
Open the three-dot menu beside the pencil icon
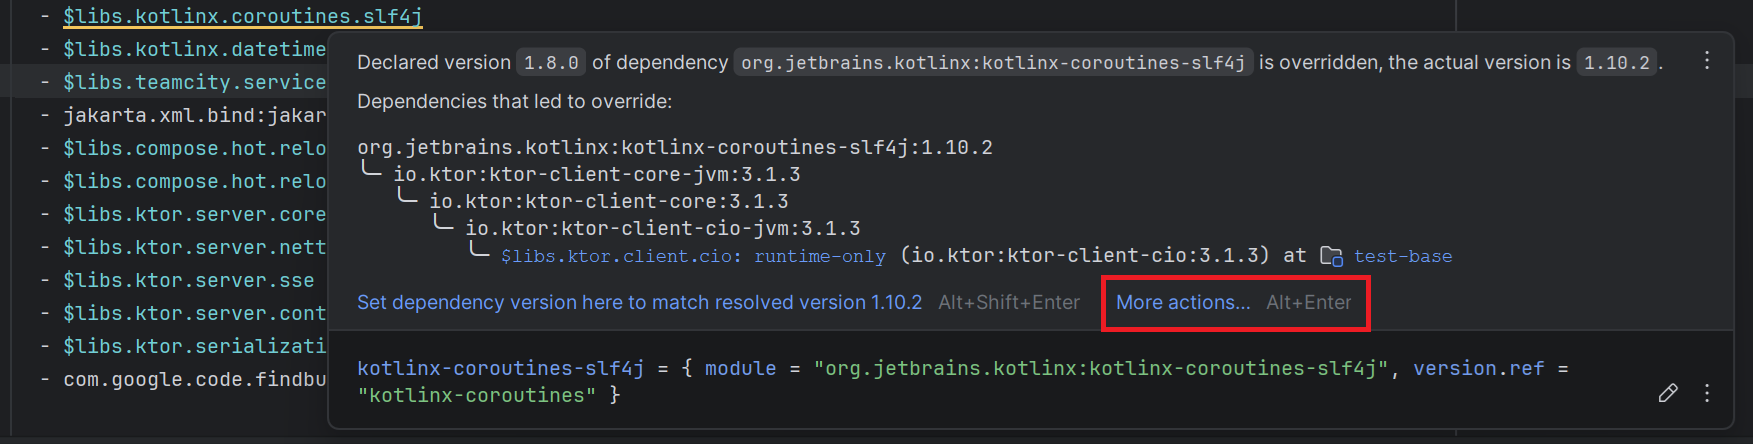(1706, 393)
